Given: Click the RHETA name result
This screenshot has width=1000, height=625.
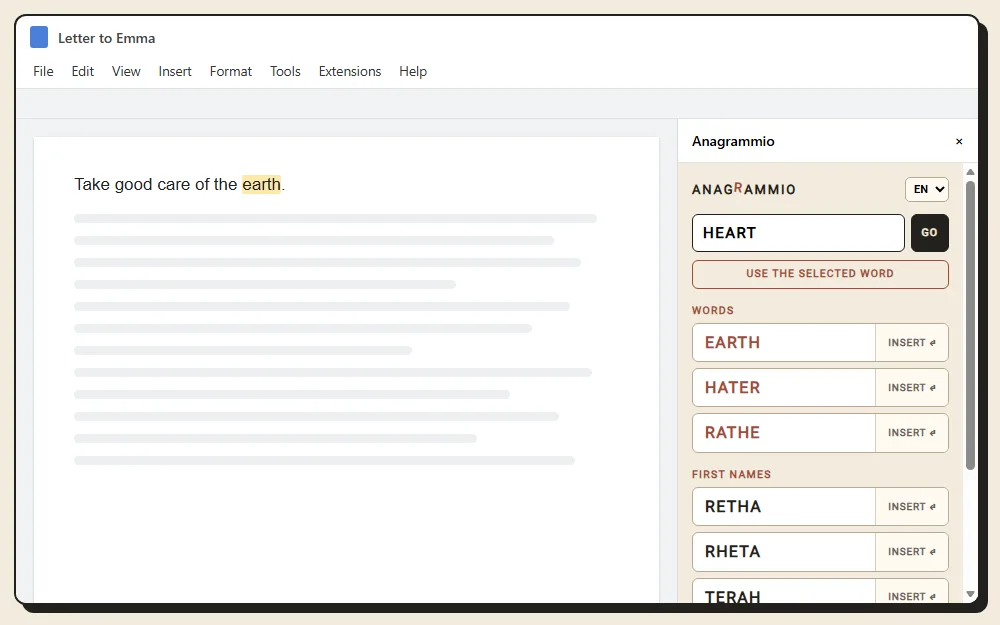Looking at the screenshot, I should tap(732, 552).
